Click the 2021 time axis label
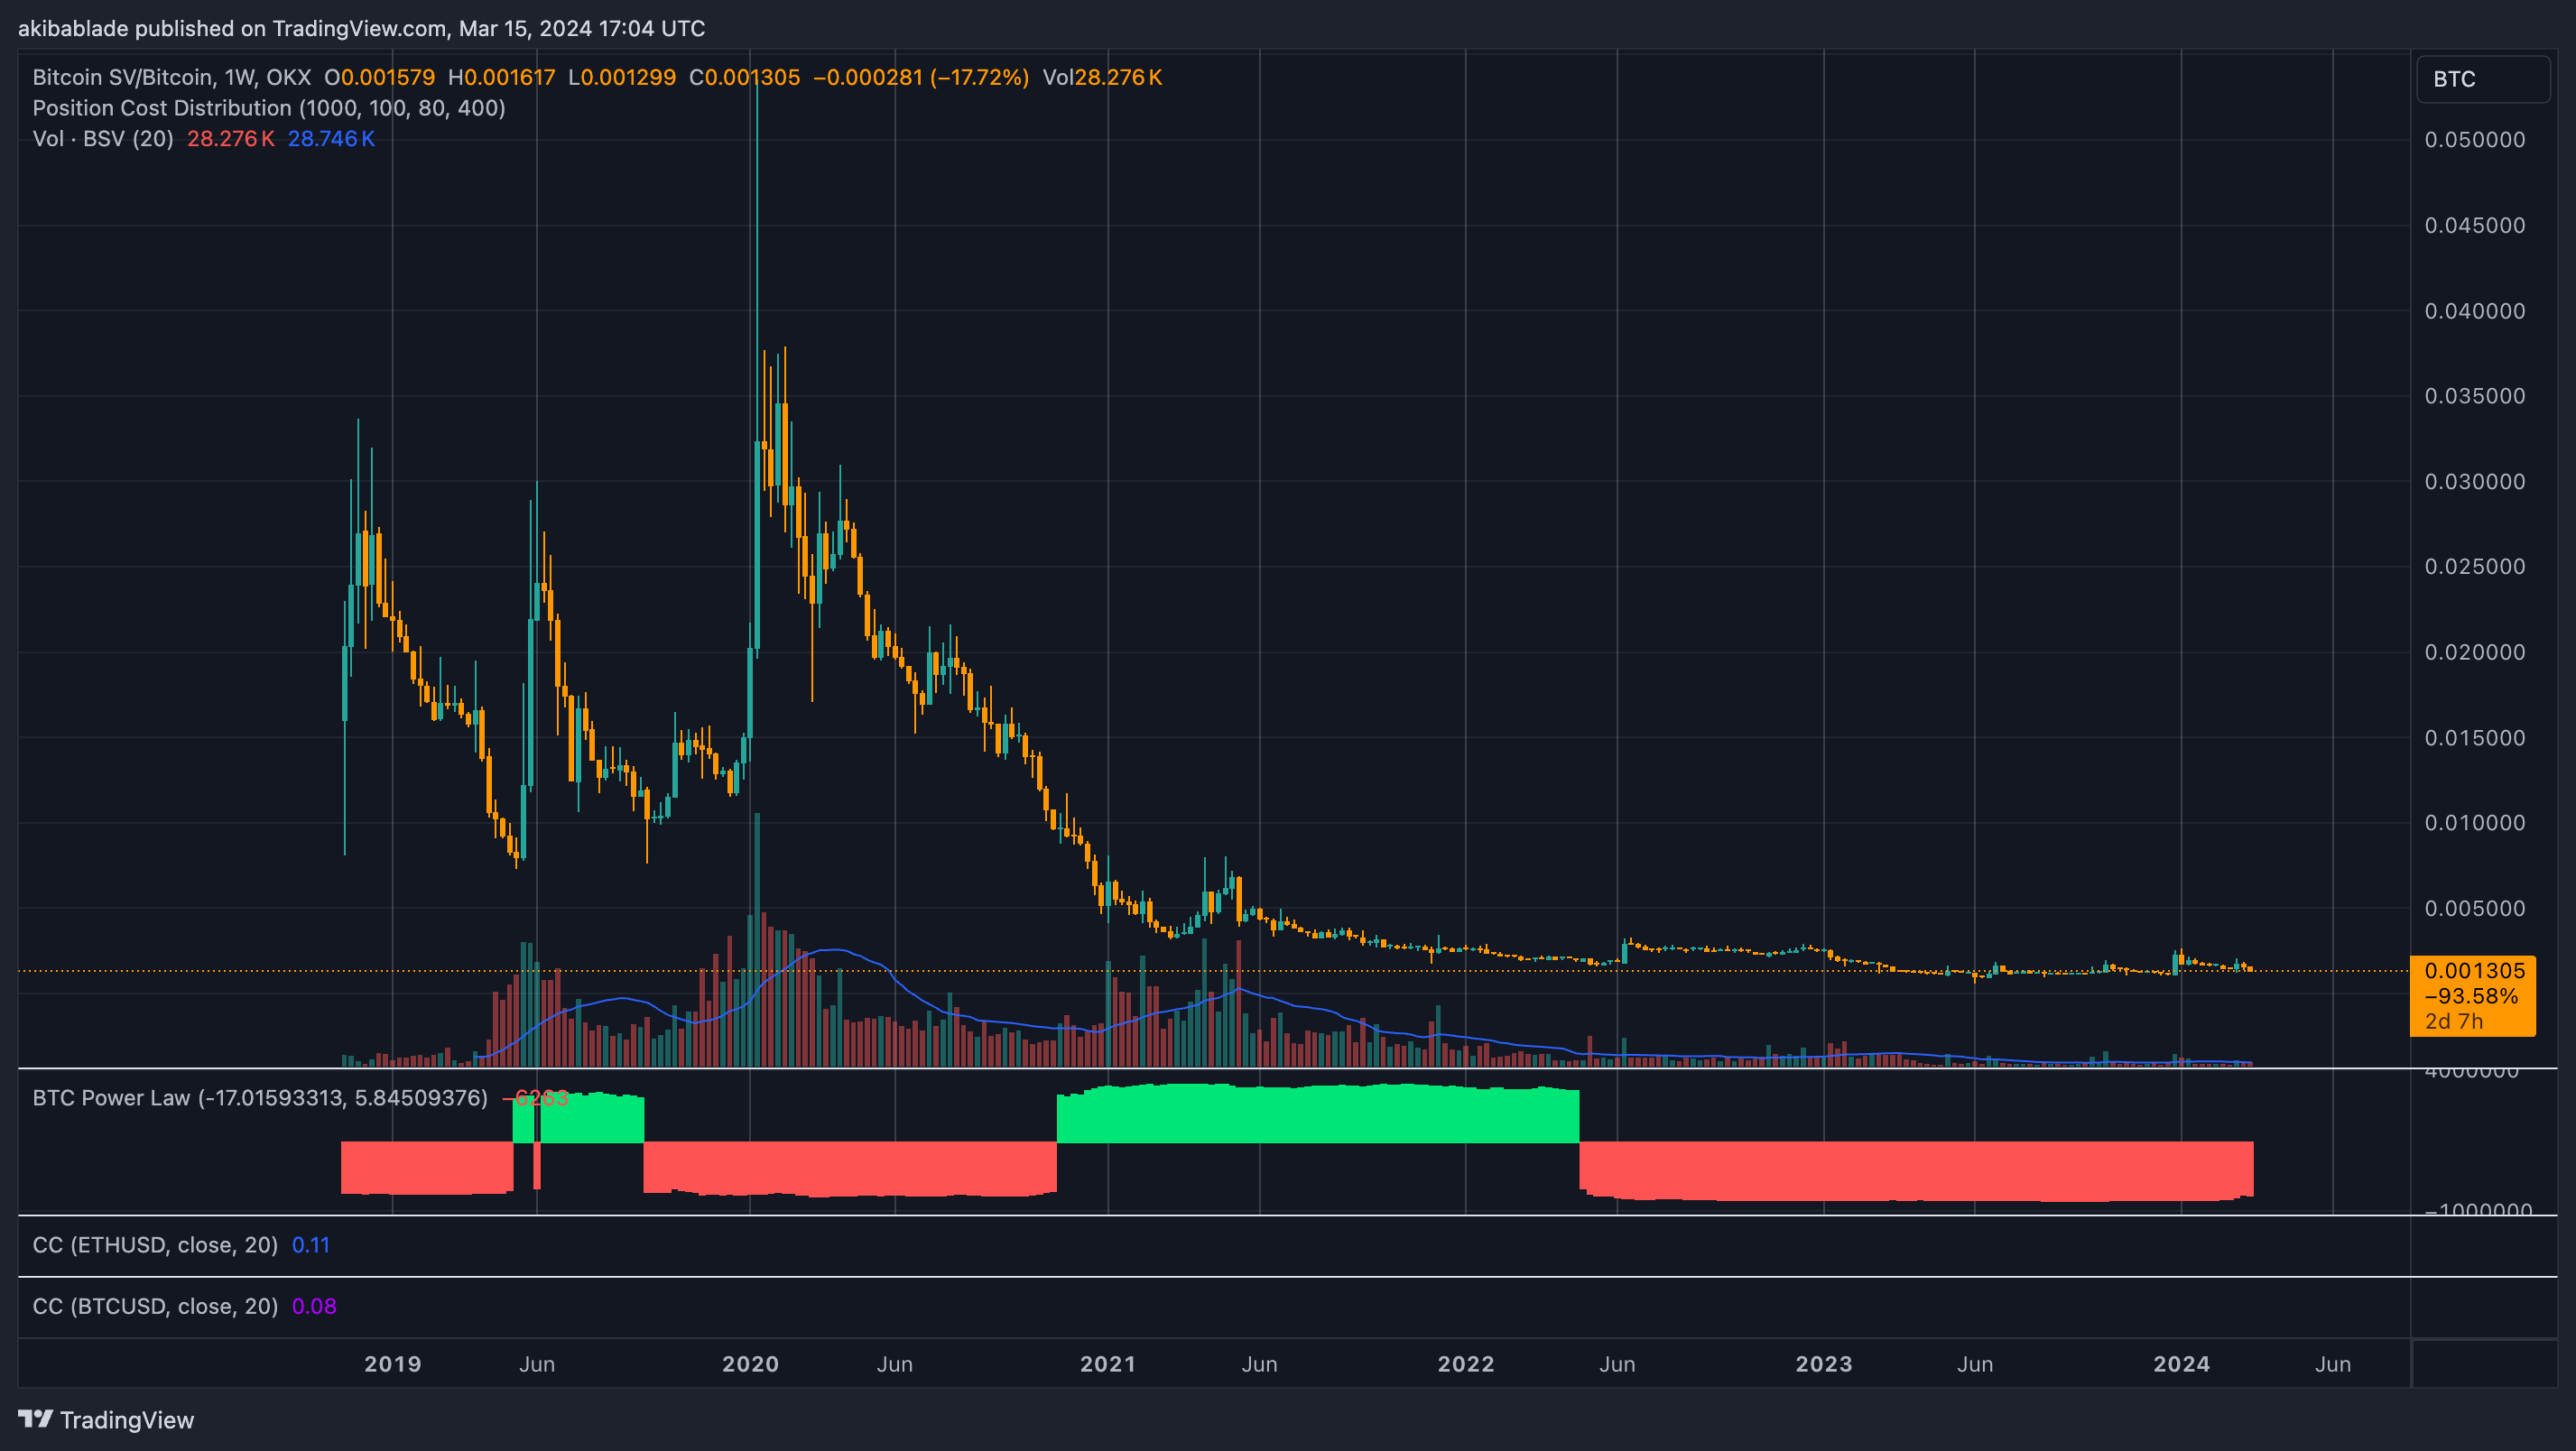The height and width of the screenshot is (1451, 2576). coord(1108,1364)
